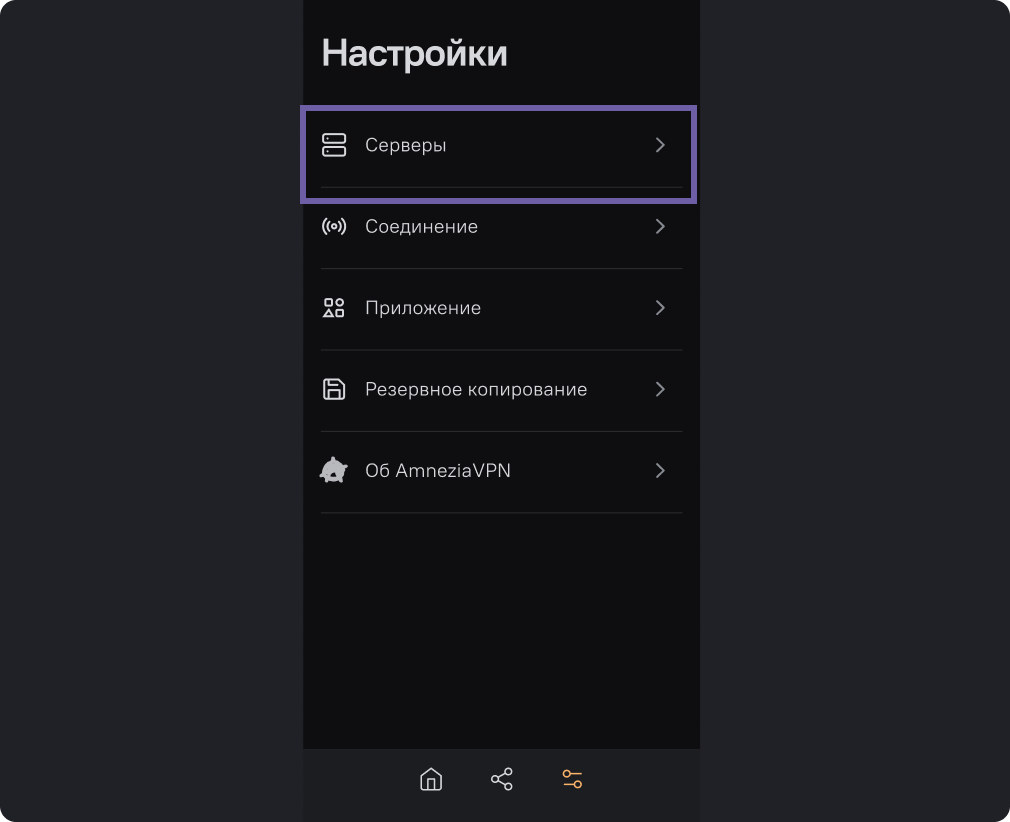
Task: Open the Серверы menu entry
Action: (501, 147)
